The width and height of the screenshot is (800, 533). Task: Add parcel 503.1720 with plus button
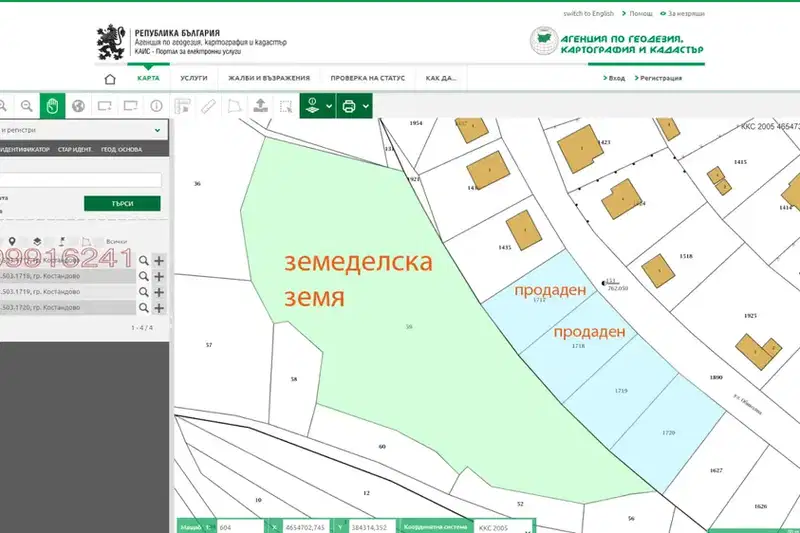159,308
